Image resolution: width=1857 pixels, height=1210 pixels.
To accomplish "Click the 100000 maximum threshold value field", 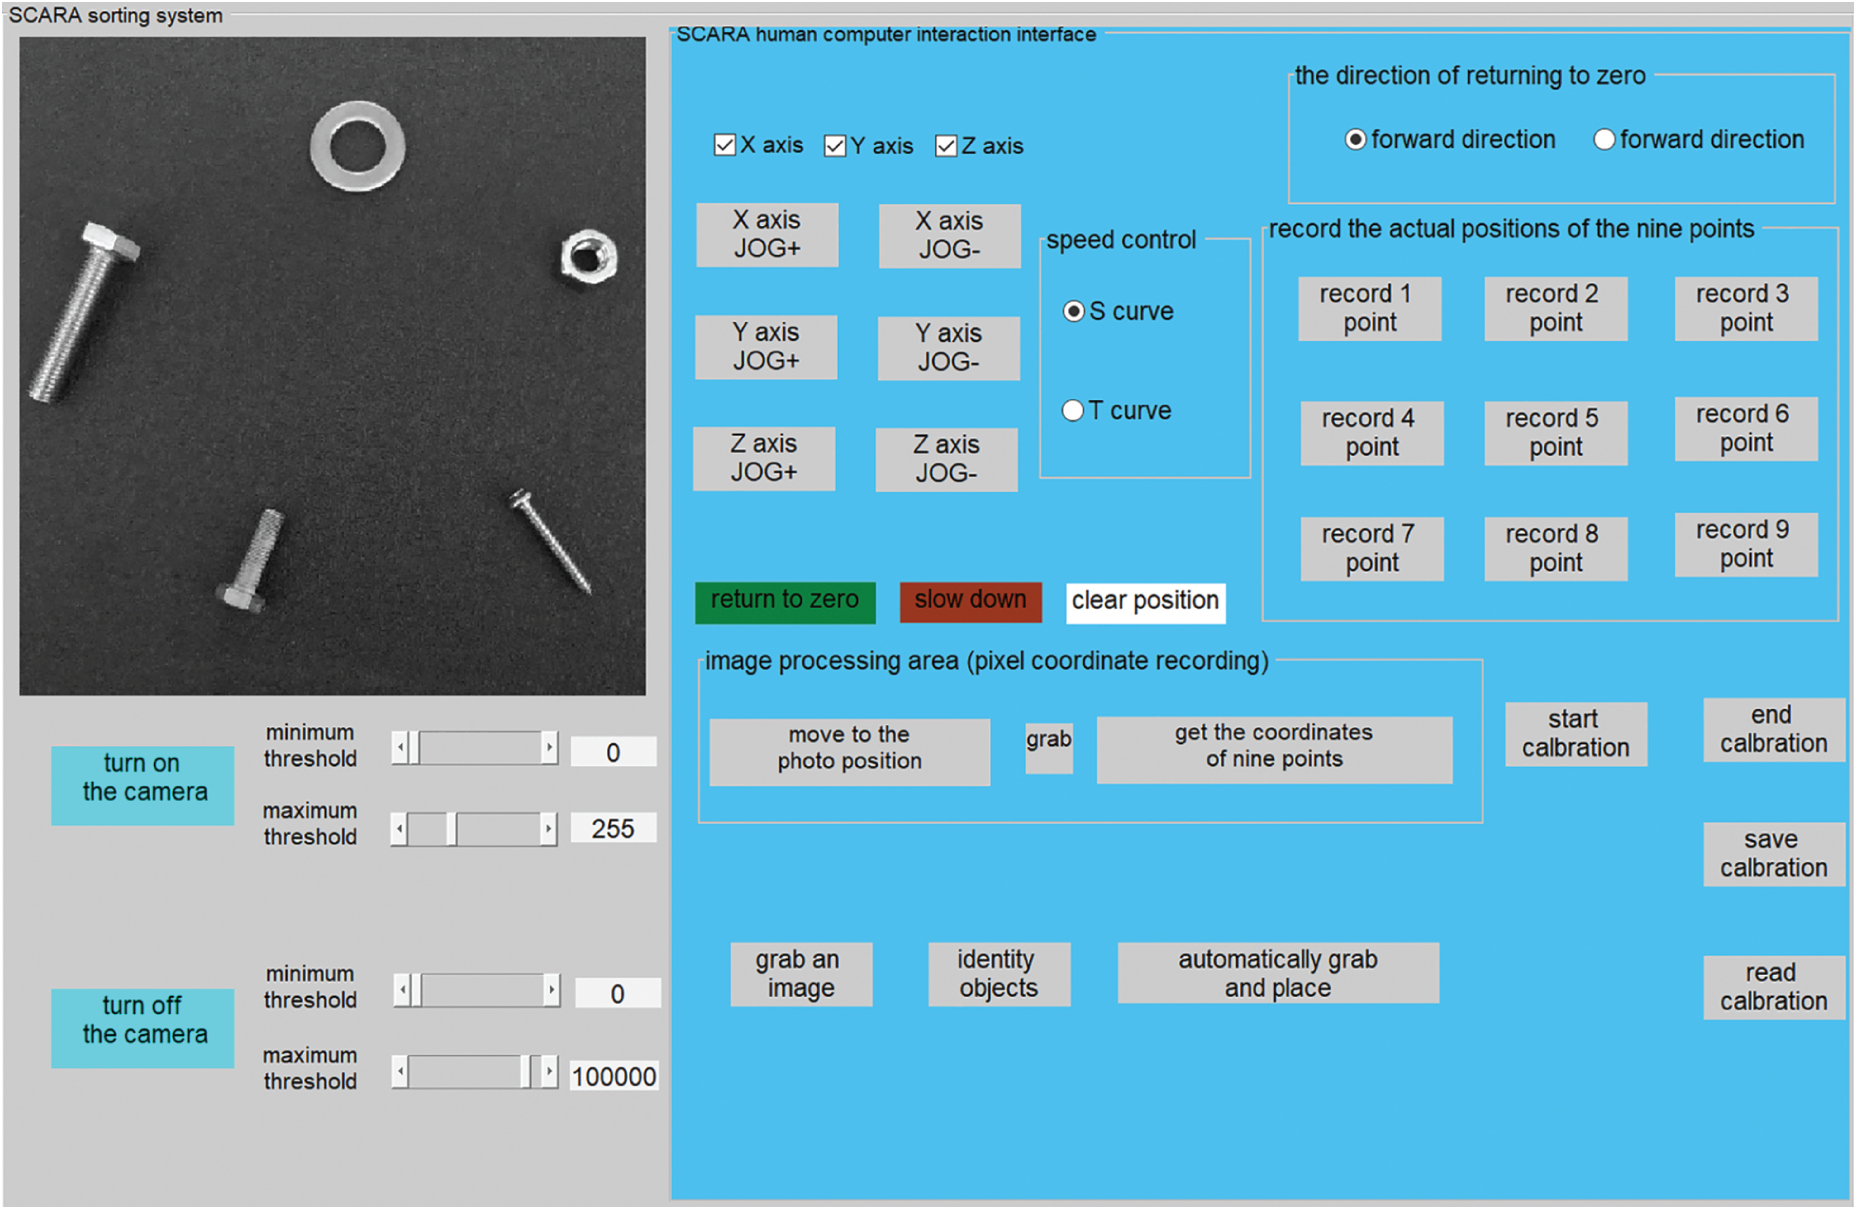I will pyautogui.click(x=614, y=1076).
